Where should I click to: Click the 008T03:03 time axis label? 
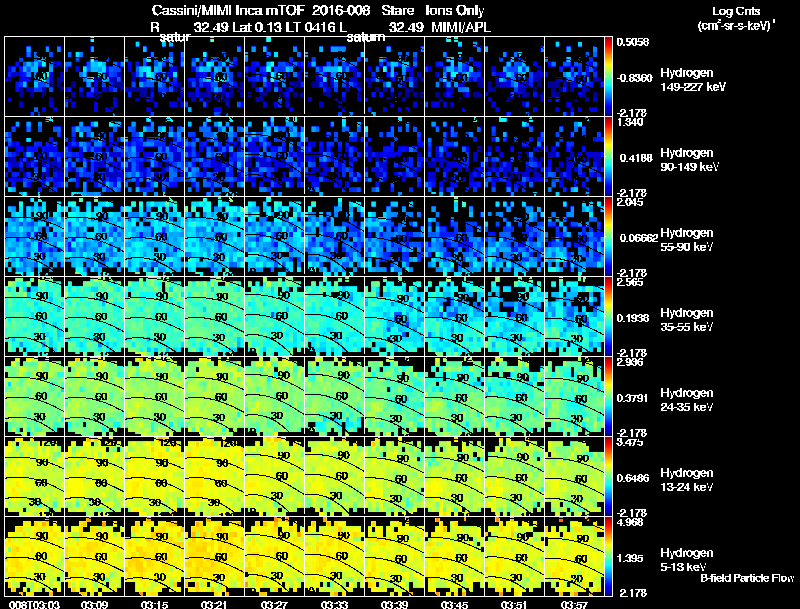coord(34,604)
